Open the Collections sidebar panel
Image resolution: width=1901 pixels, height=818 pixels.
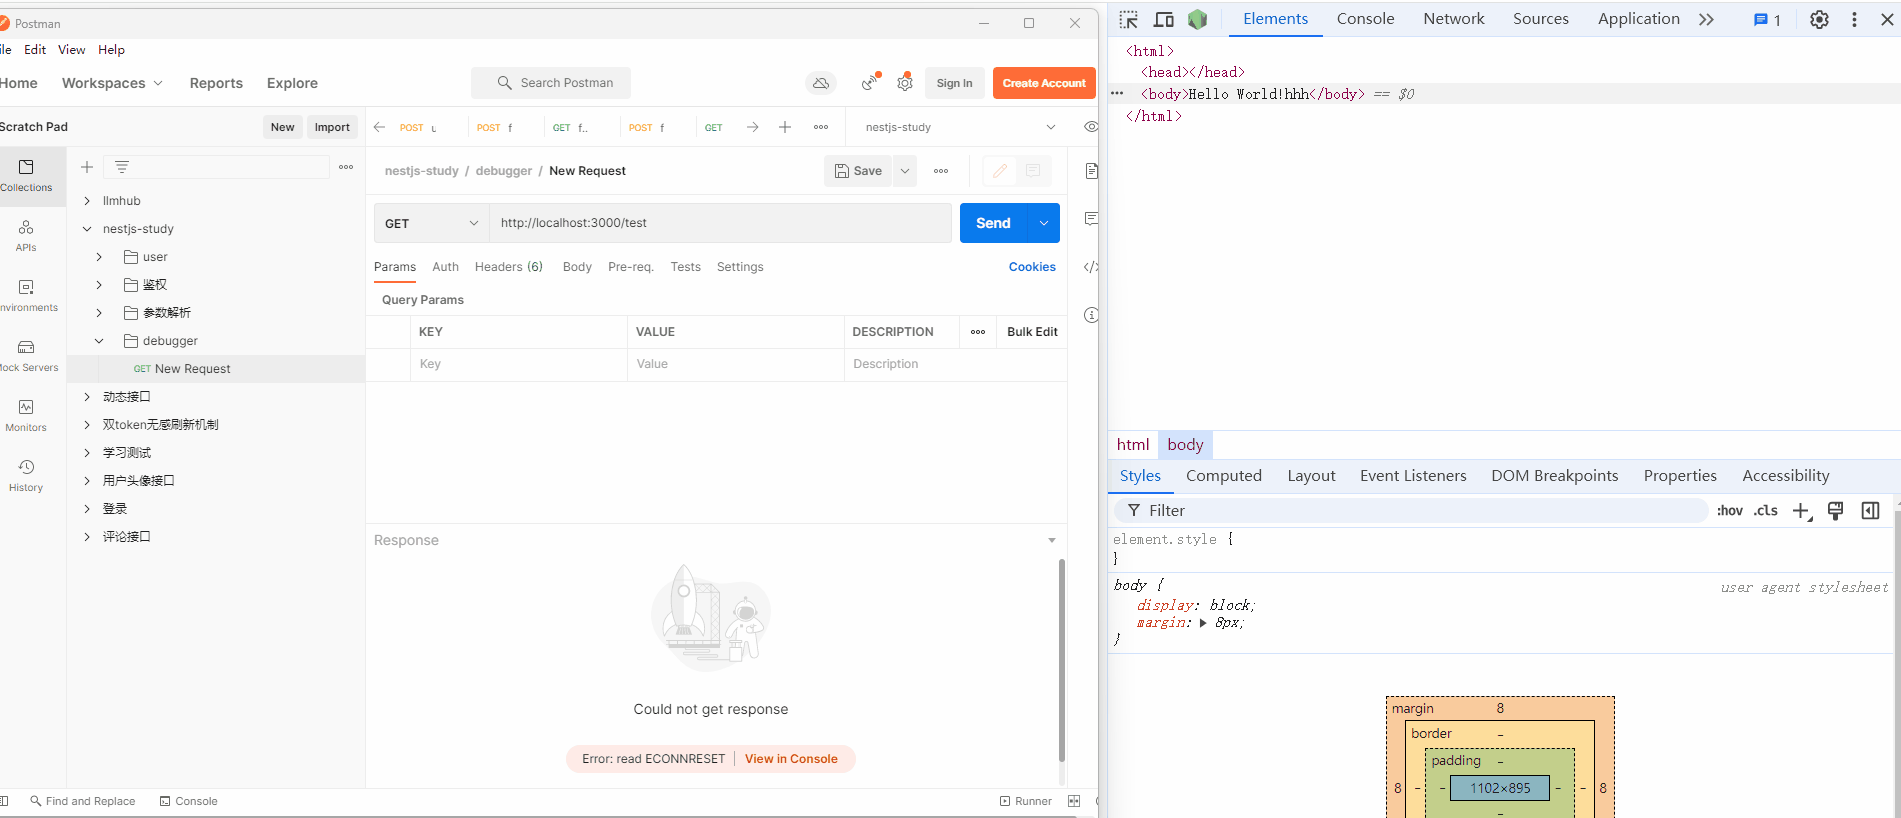coord(27,176)
